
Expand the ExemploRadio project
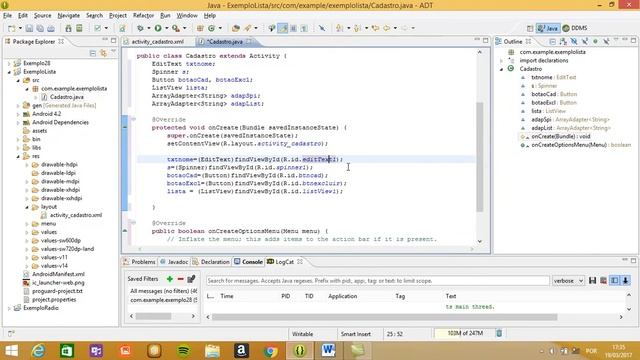9,308
